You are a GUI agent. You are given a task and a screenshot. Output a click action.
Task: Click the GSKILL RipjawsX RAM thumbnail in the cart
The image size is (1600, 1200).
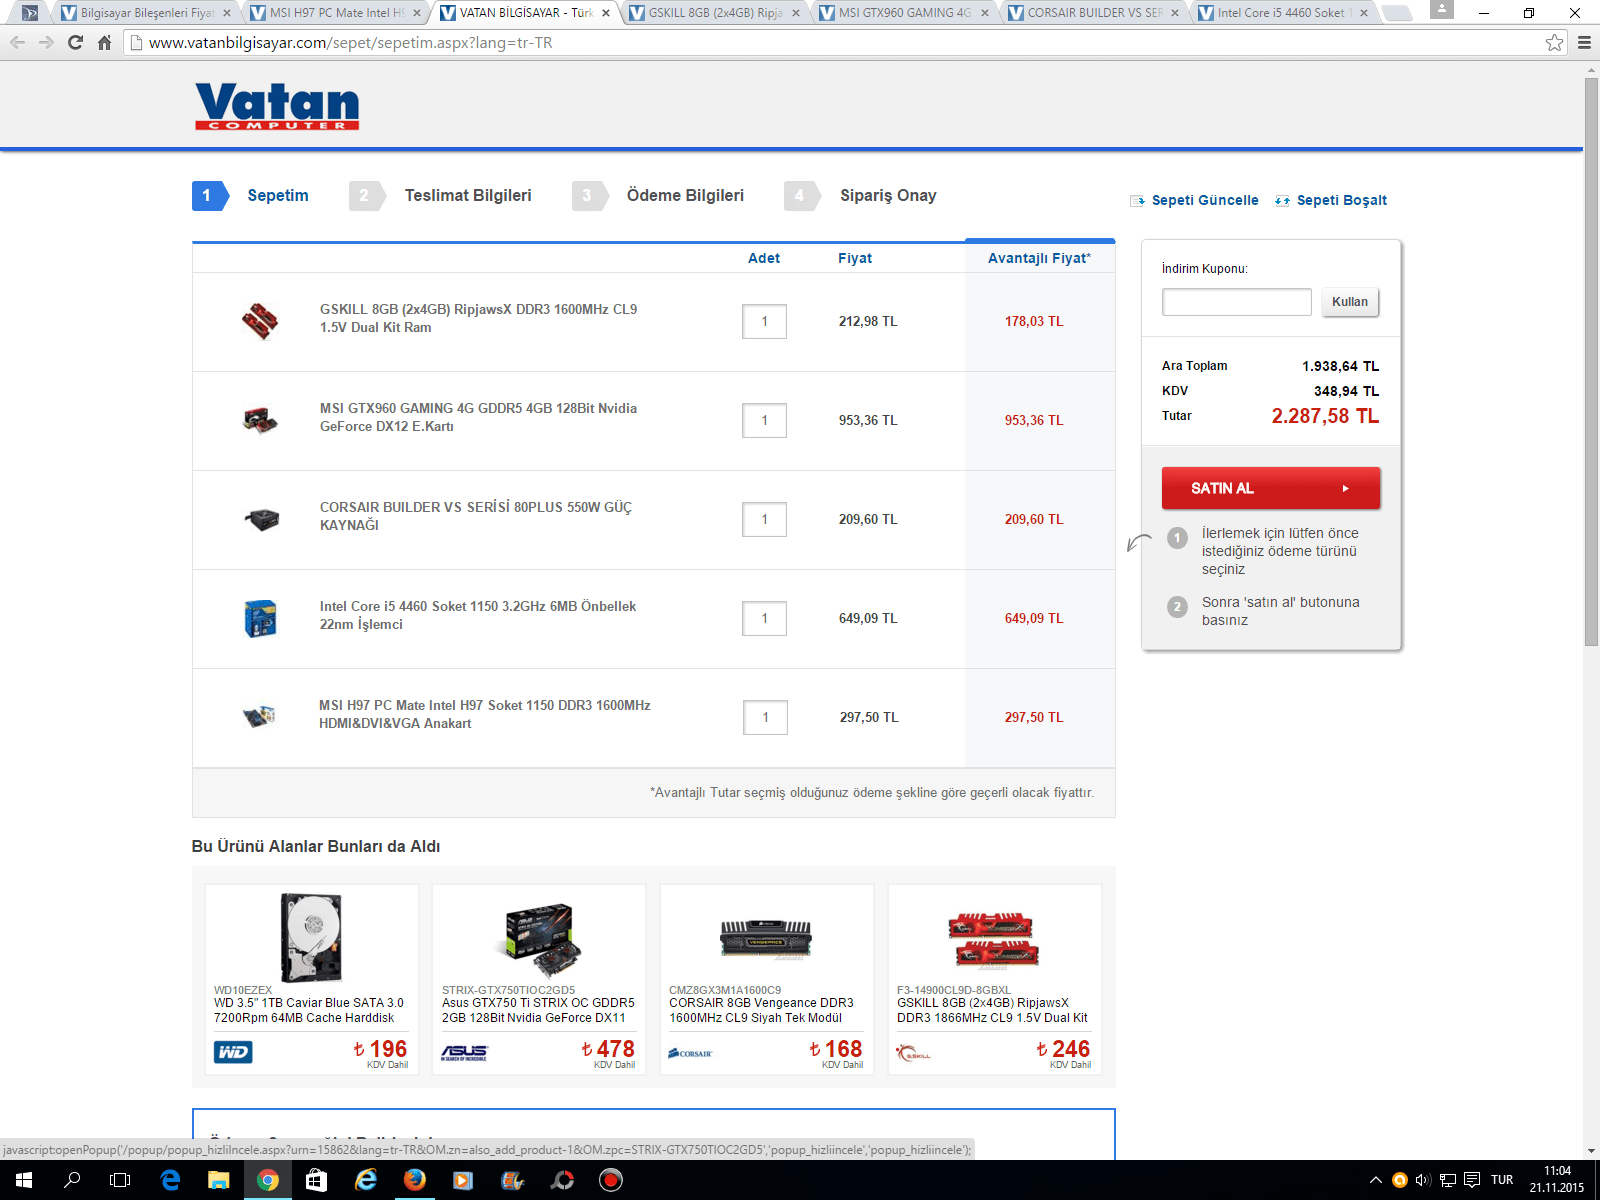(260, 321)
